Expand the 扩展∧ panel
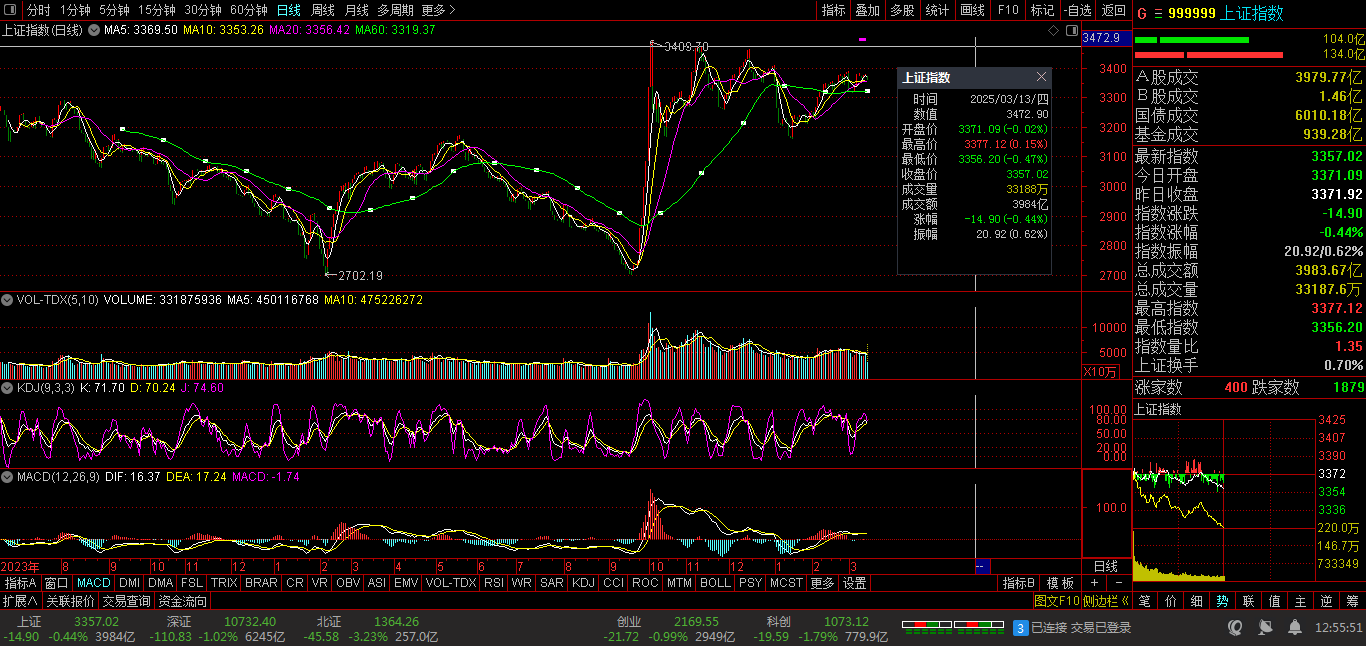1366x646 pixels. pos(20,601)
